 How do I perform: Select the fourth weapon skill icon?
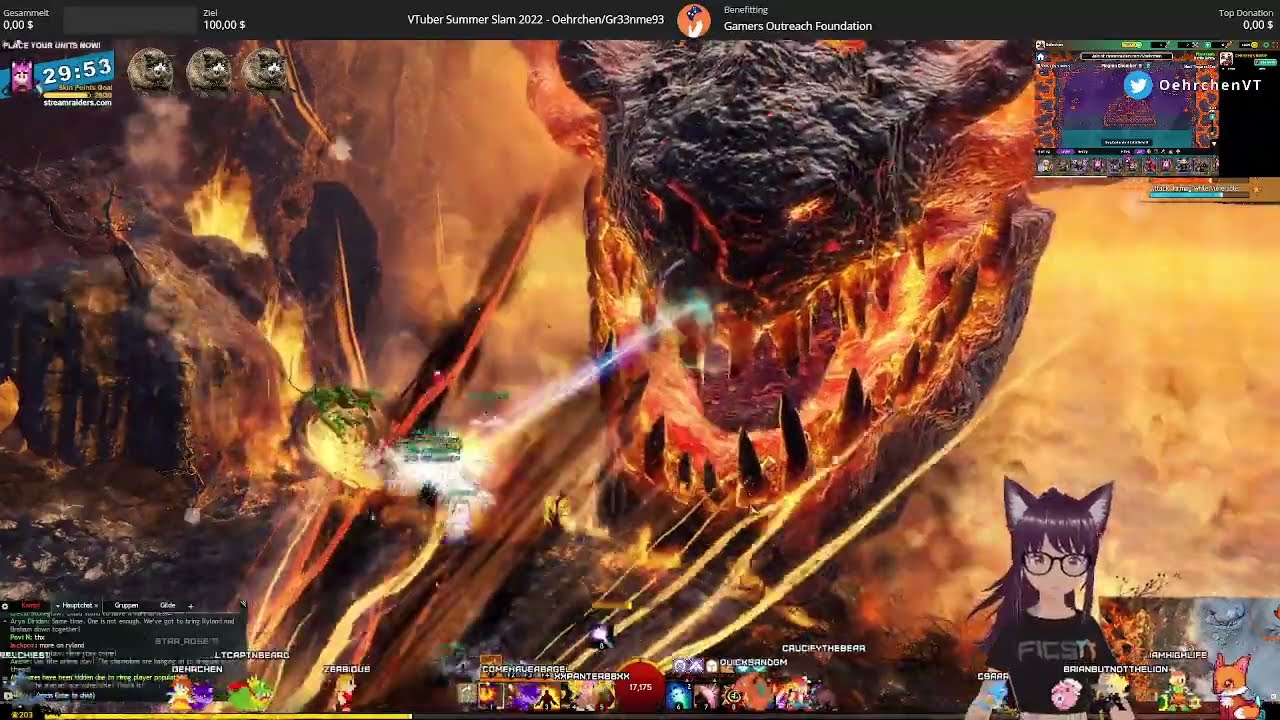click(x=575, y=696)
